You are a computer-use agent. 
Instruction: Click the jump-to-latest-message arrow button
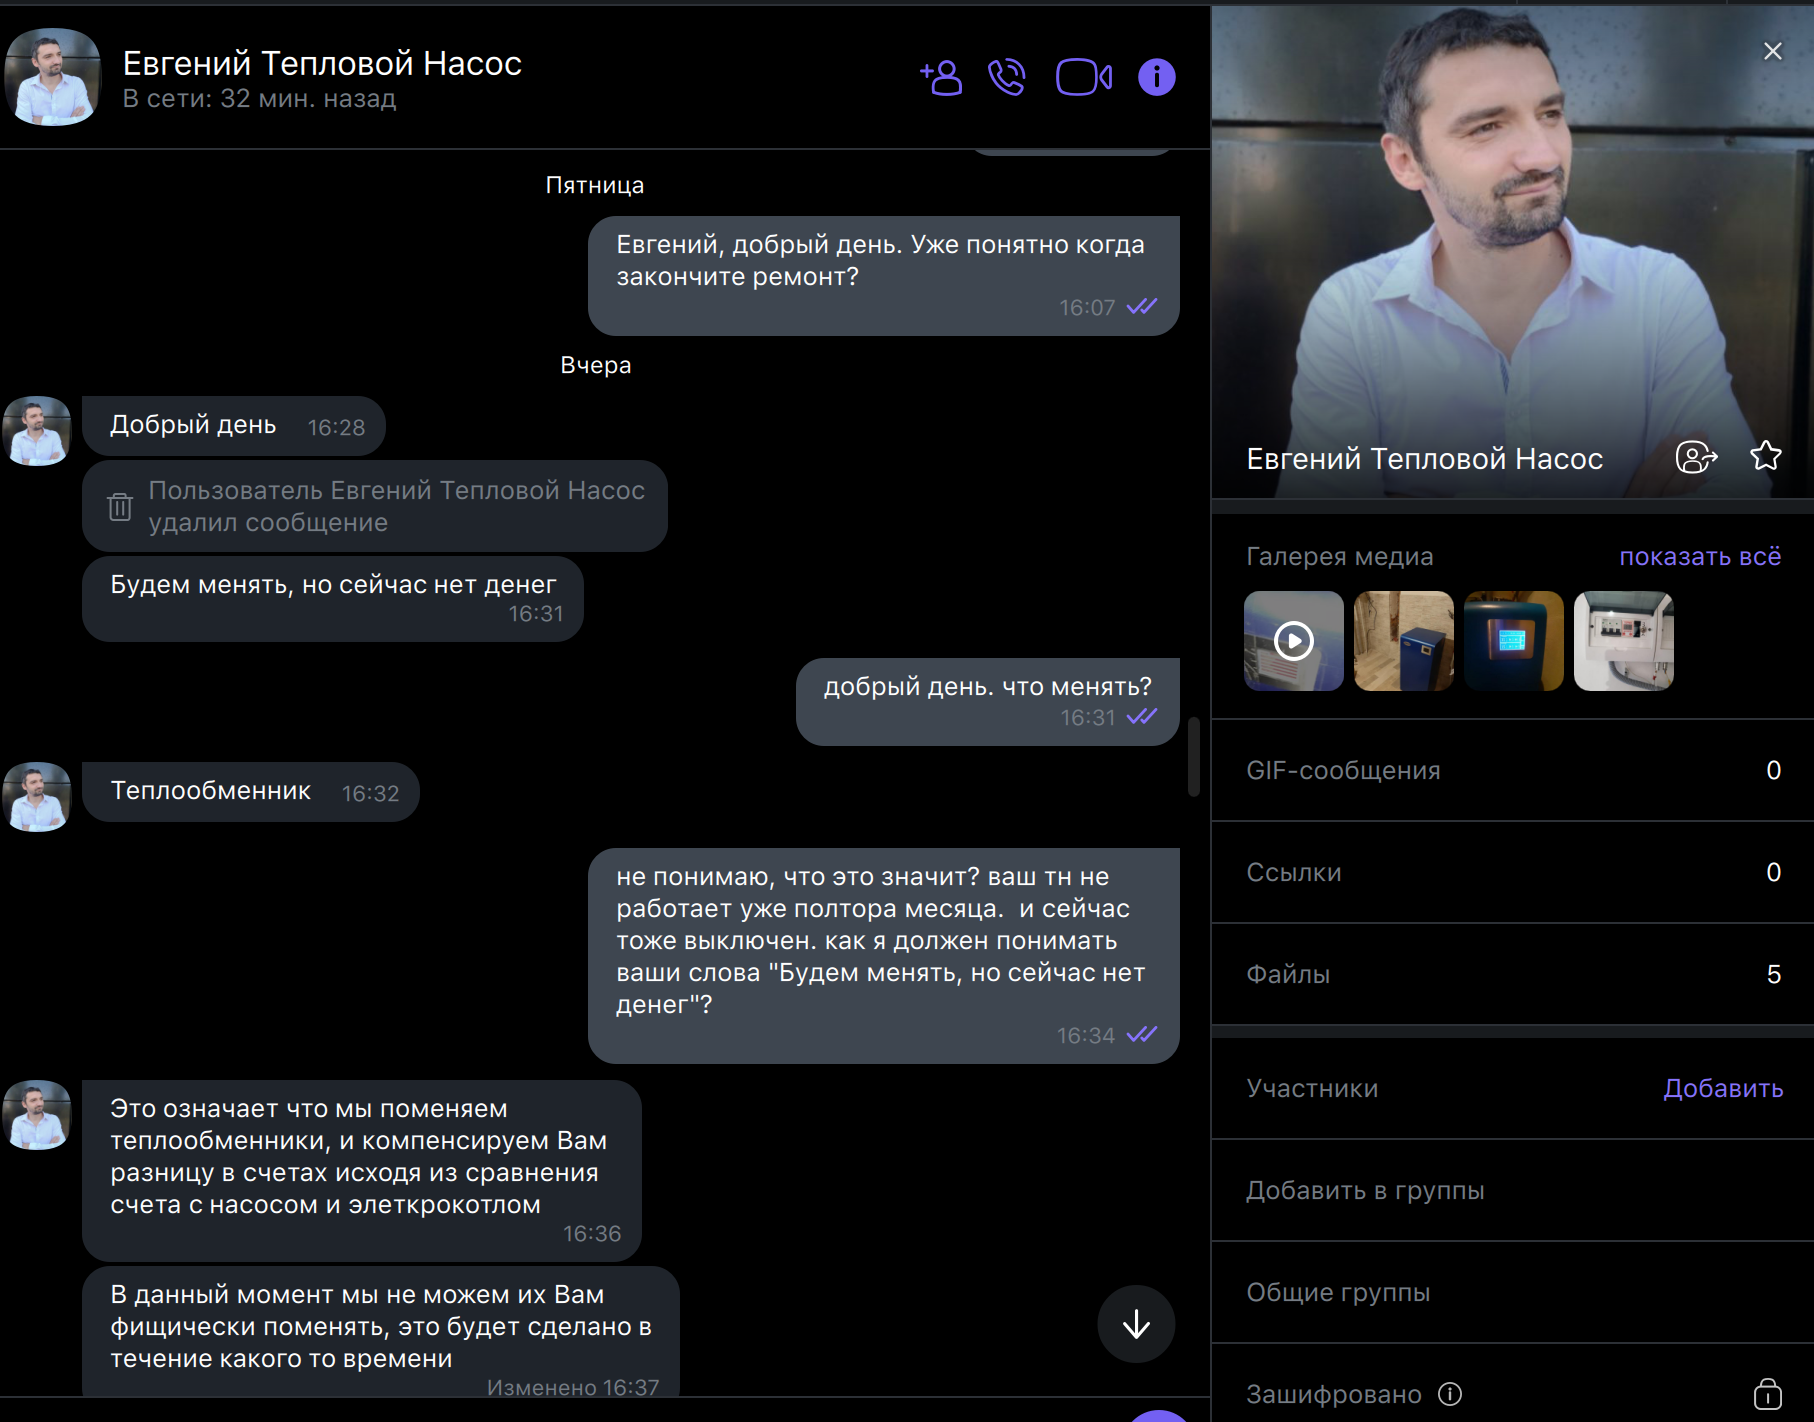[x=1136, y=1324]
